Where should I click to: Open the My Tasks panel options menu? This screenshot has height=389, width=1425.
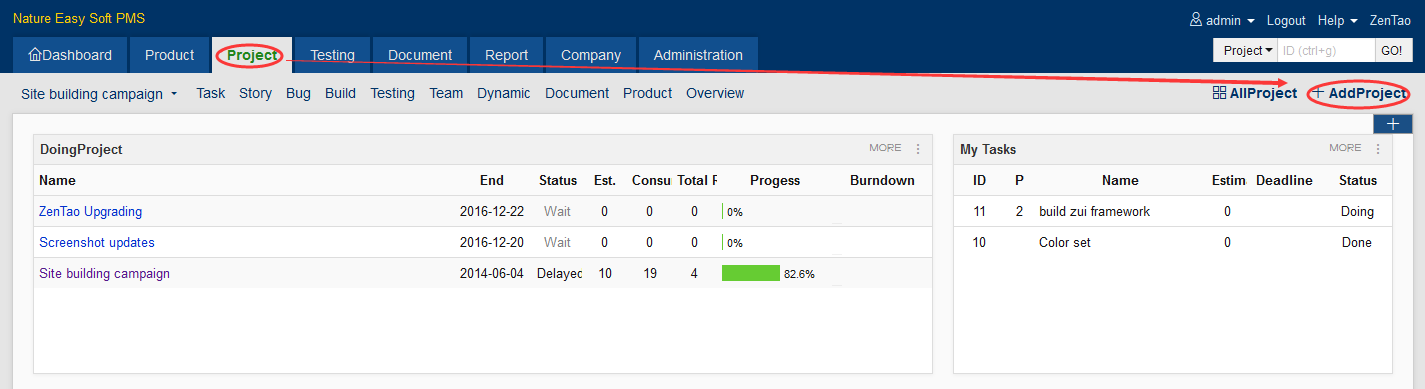click(1378, 149)
